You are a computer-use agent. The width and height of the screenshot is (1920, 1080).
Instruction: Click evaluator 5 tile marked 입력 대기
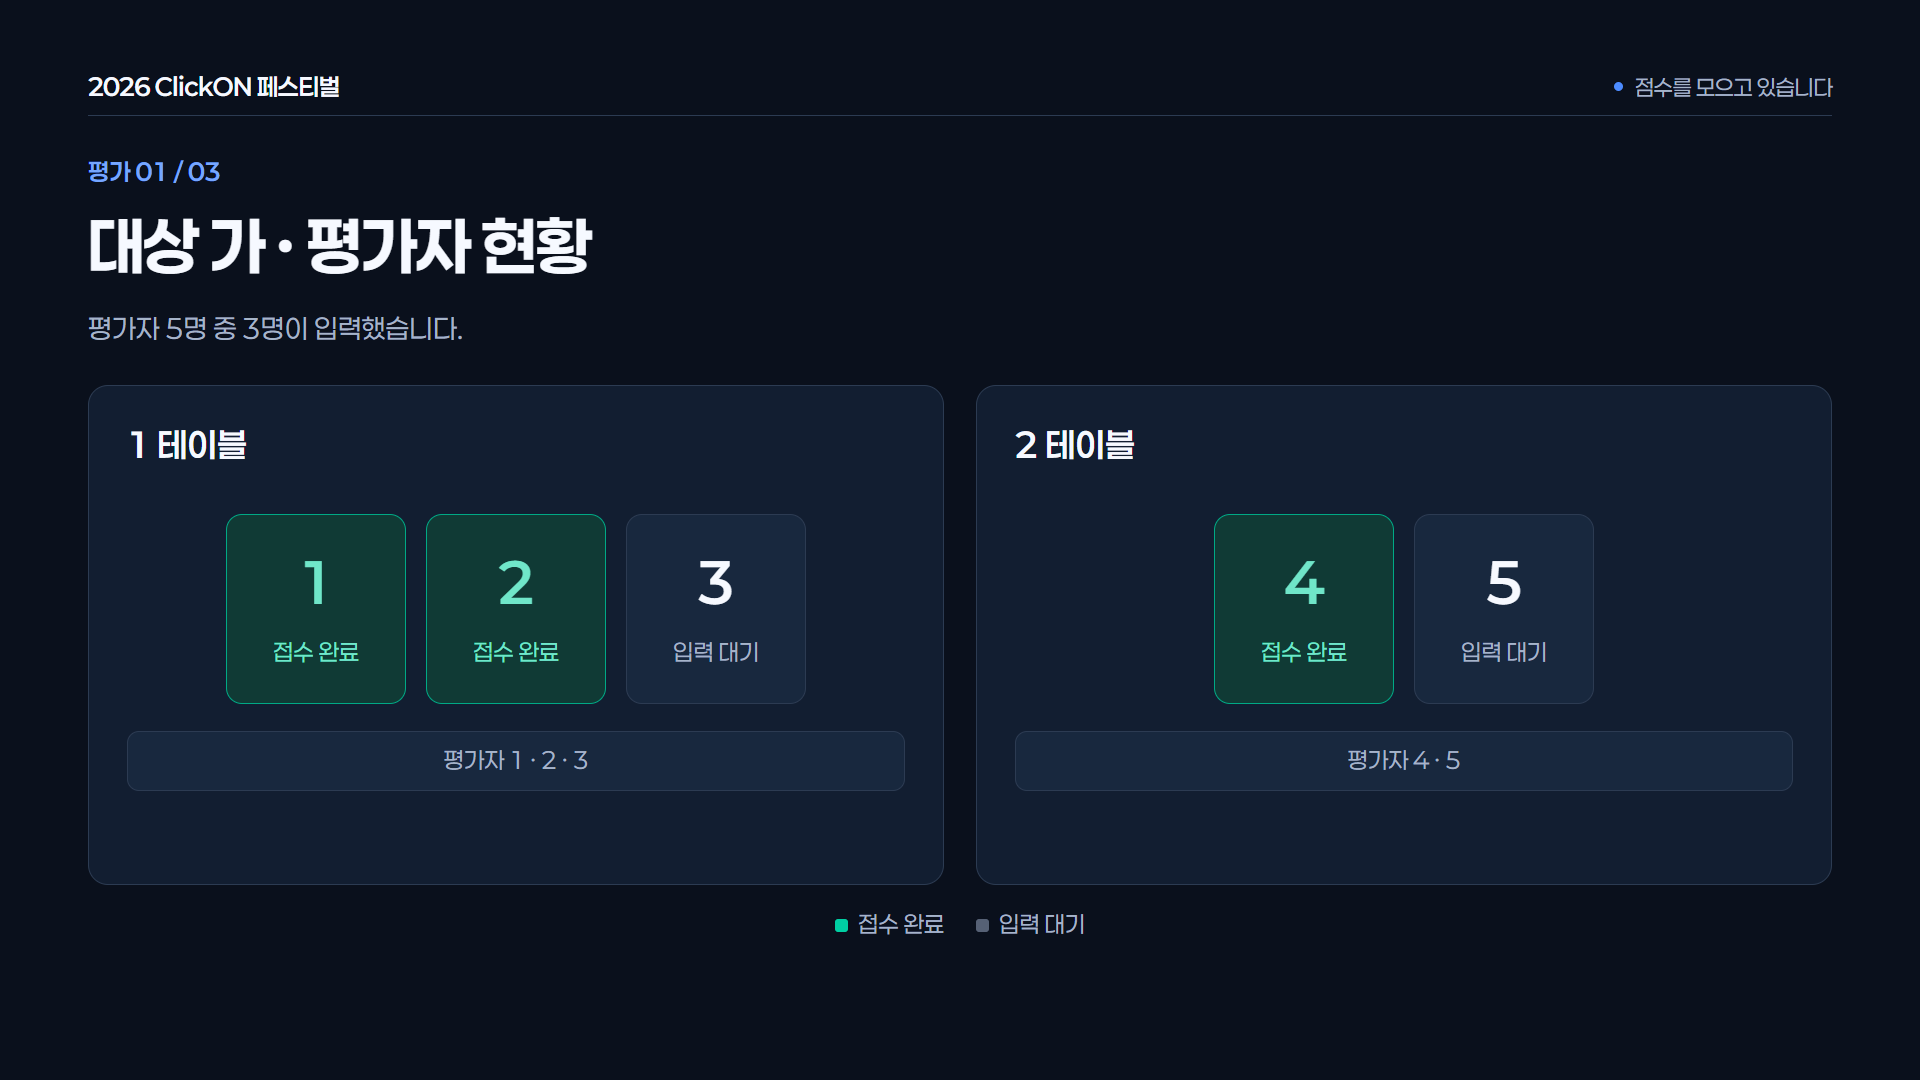1504,609
